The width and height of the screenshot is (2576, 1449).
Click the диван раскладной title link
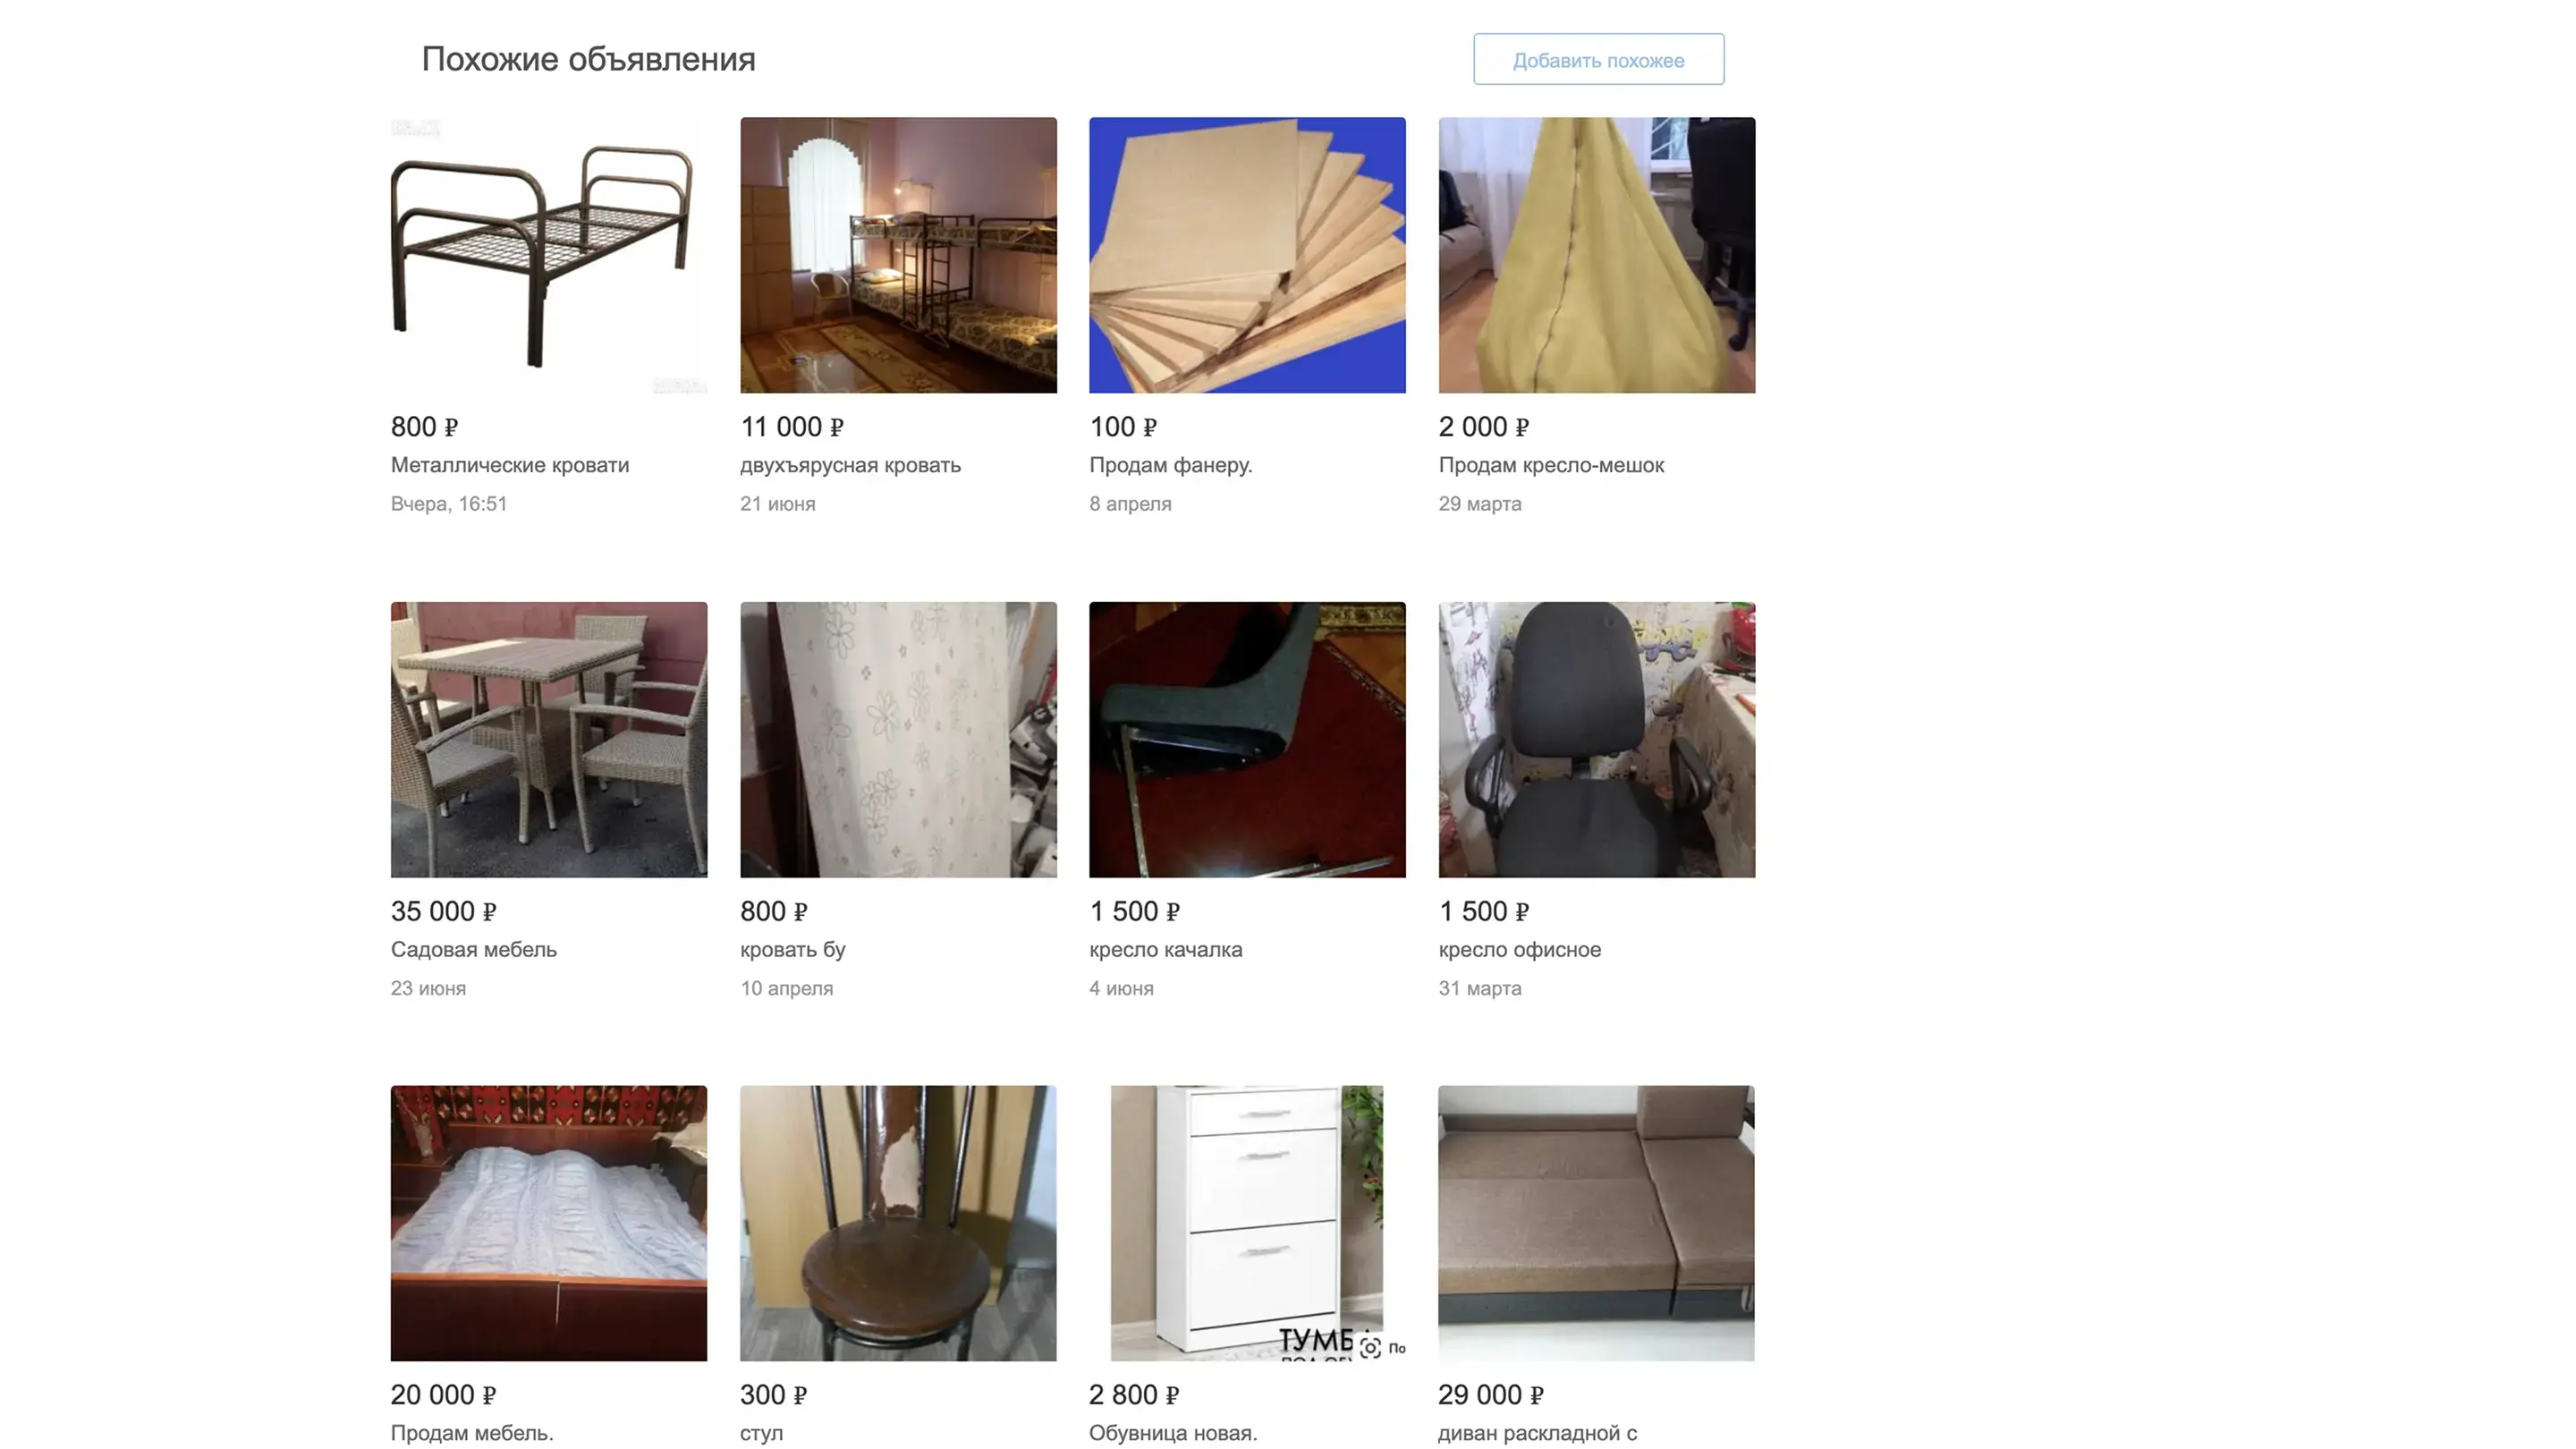click(1537, 1434)
